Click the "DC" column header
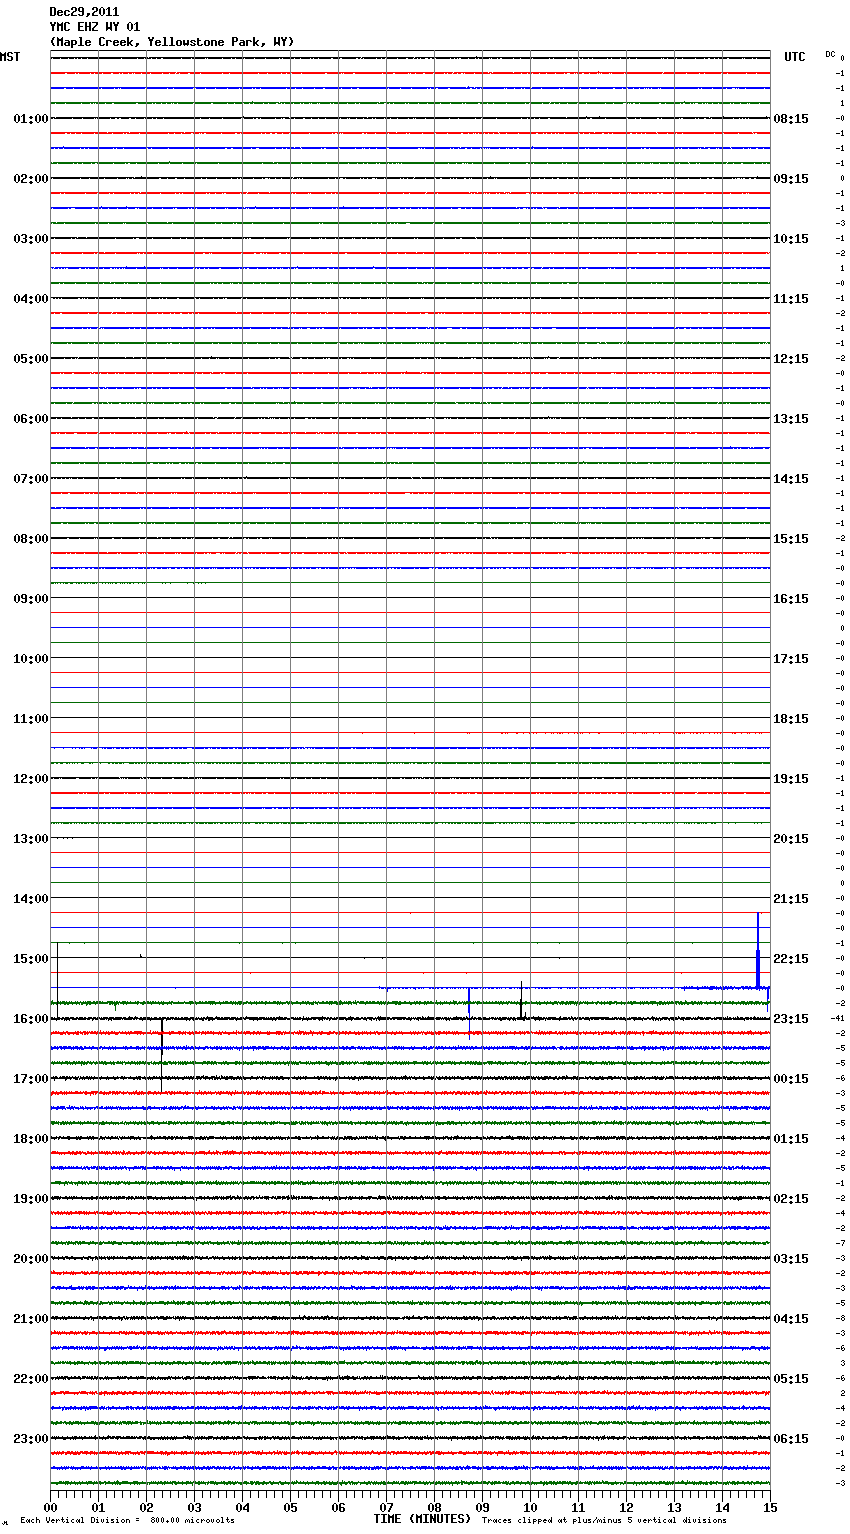The image size is (850, 1534). tap(830, 54)
